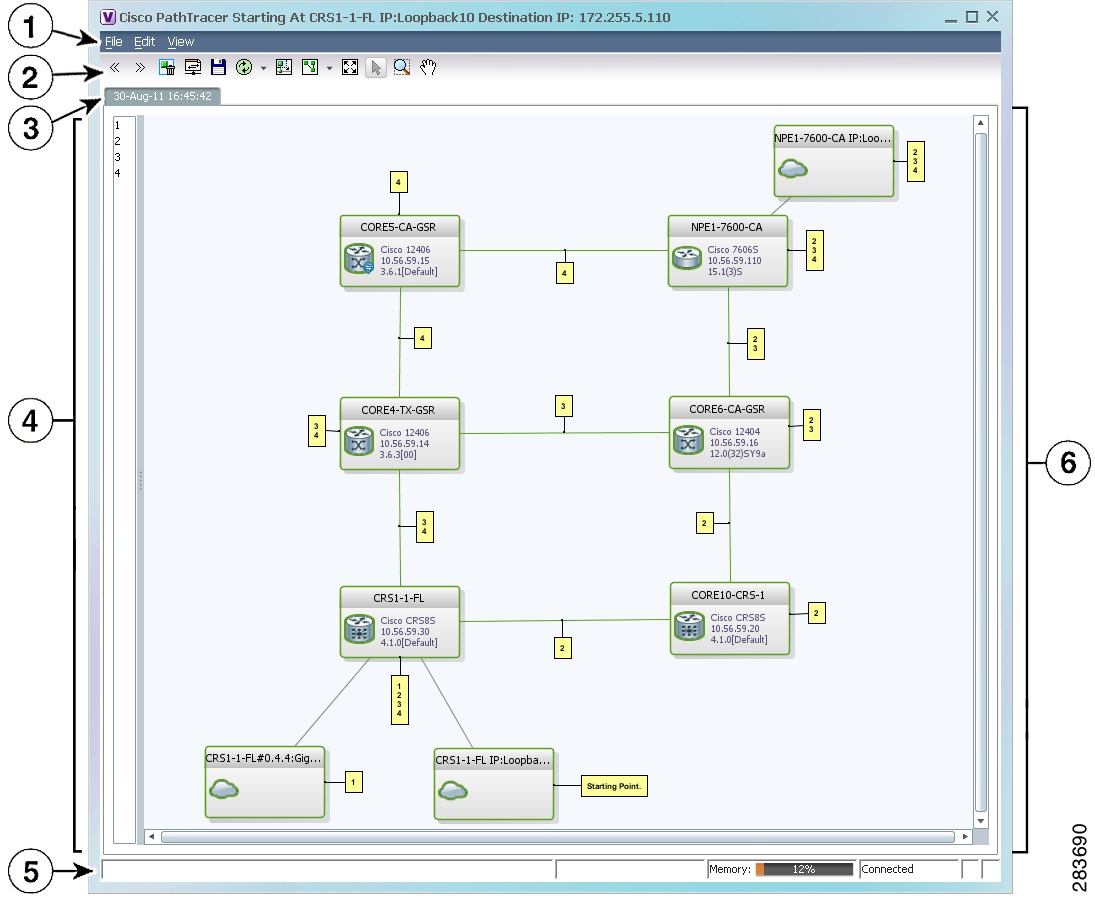Go back with the double-left-chevron button

click(115, 67)
